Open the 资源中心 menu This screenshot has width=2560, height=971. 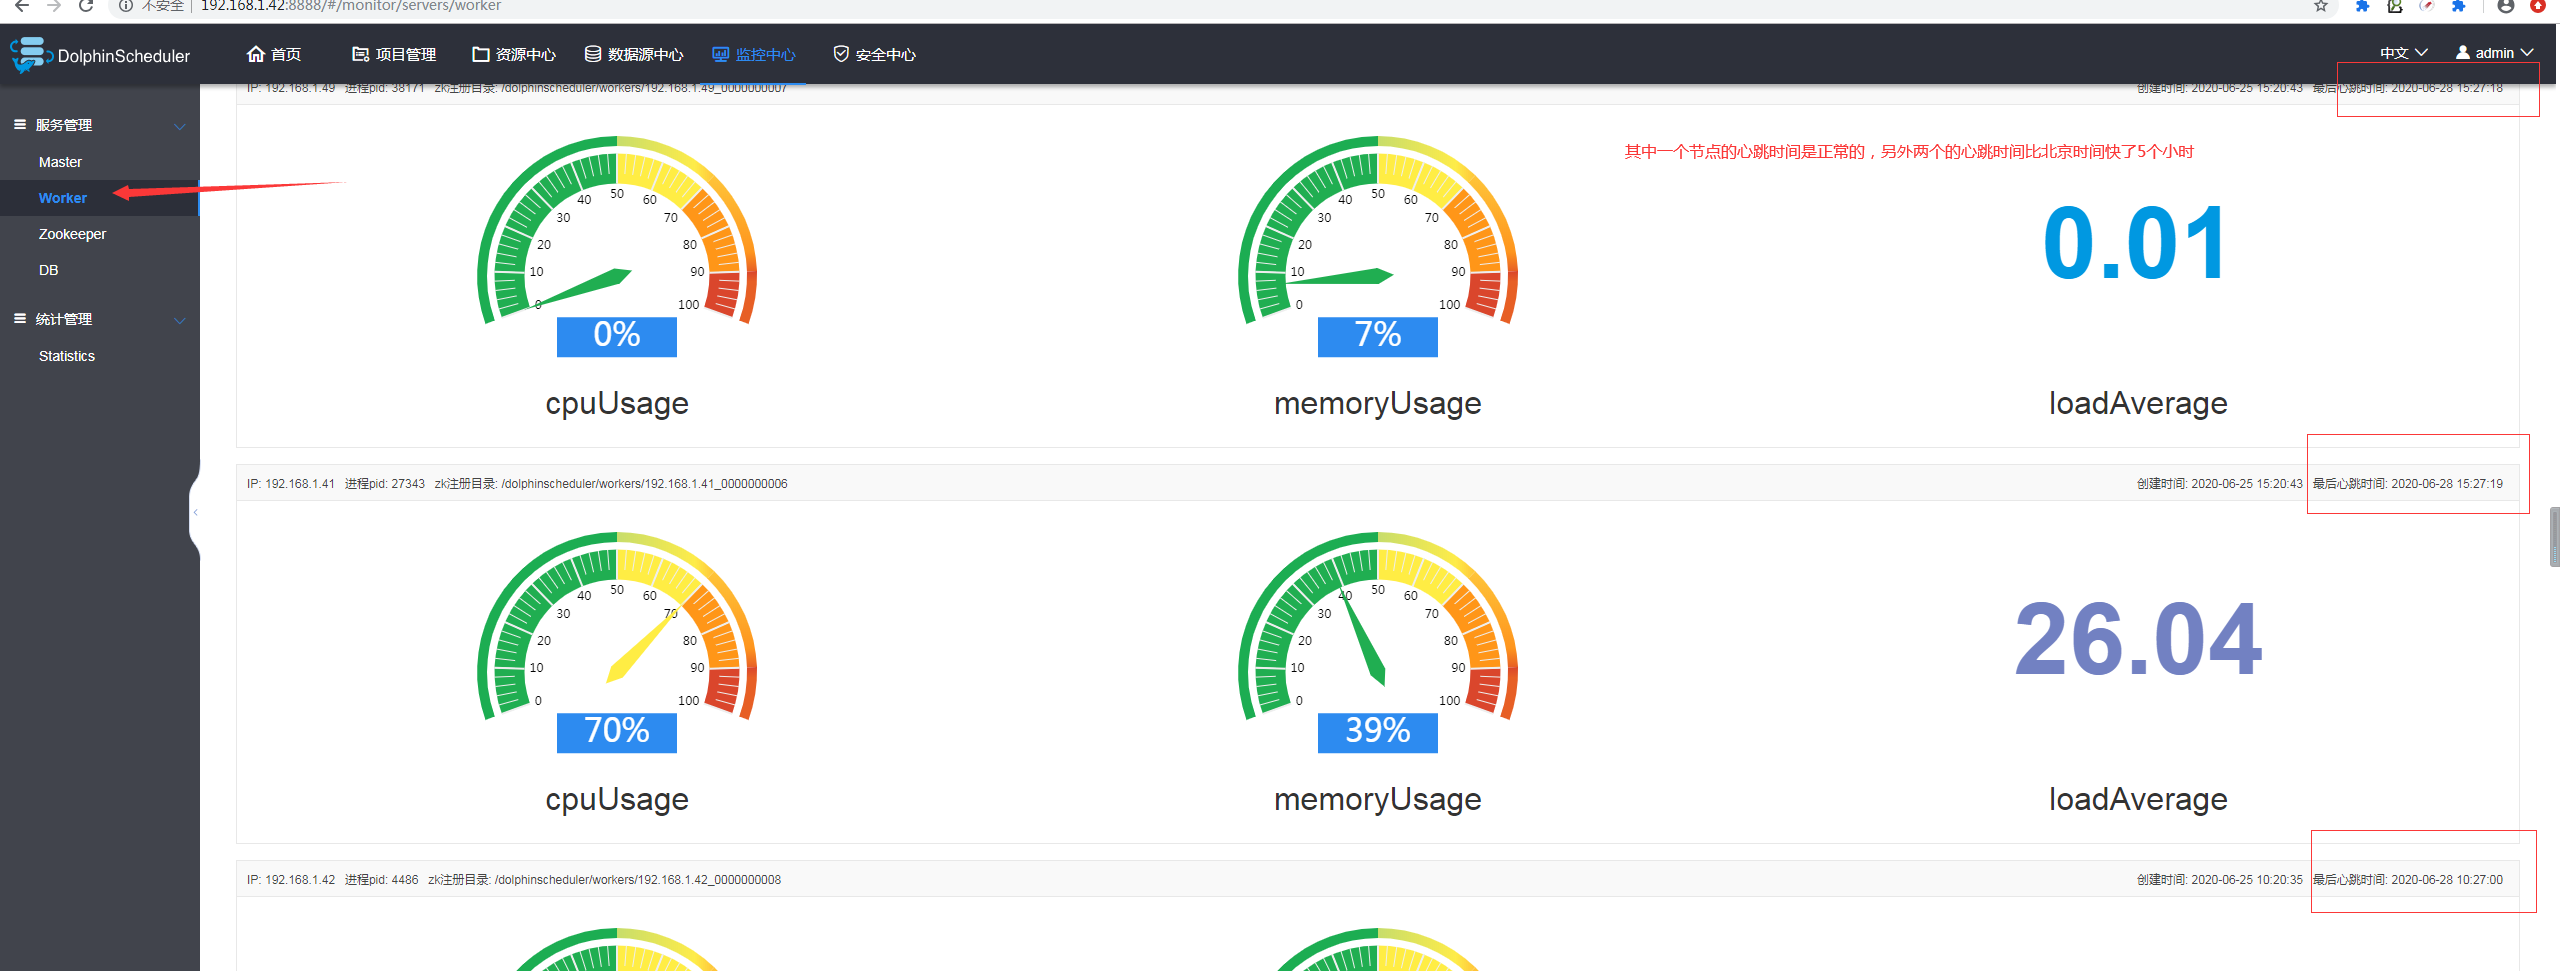[514, 54]
